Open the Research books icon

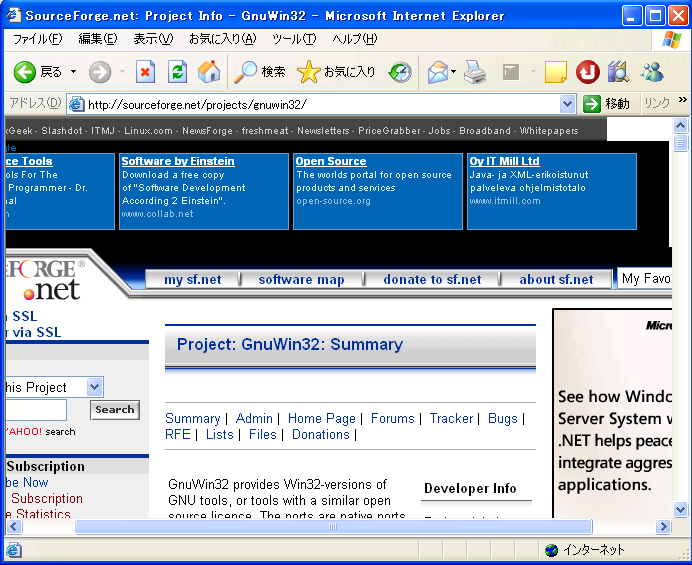tap(619, 72)
